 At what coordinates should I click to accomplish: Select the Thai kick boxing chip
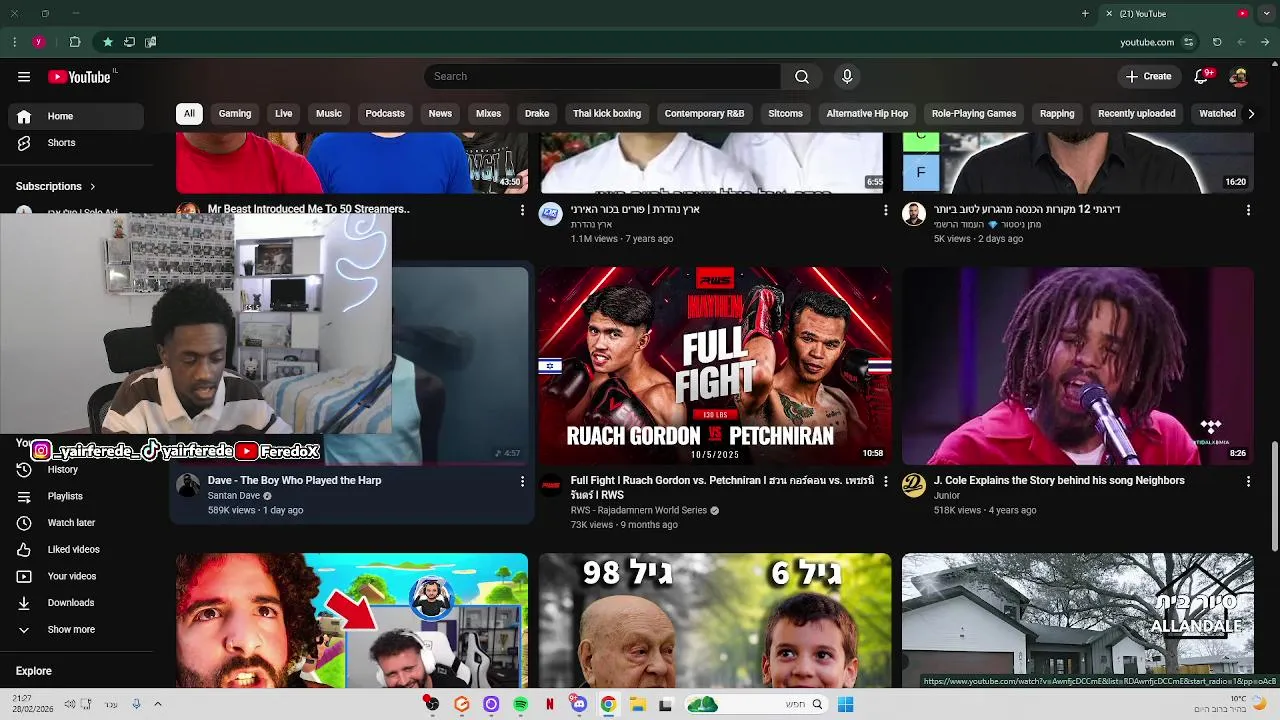tap(607, 114)
